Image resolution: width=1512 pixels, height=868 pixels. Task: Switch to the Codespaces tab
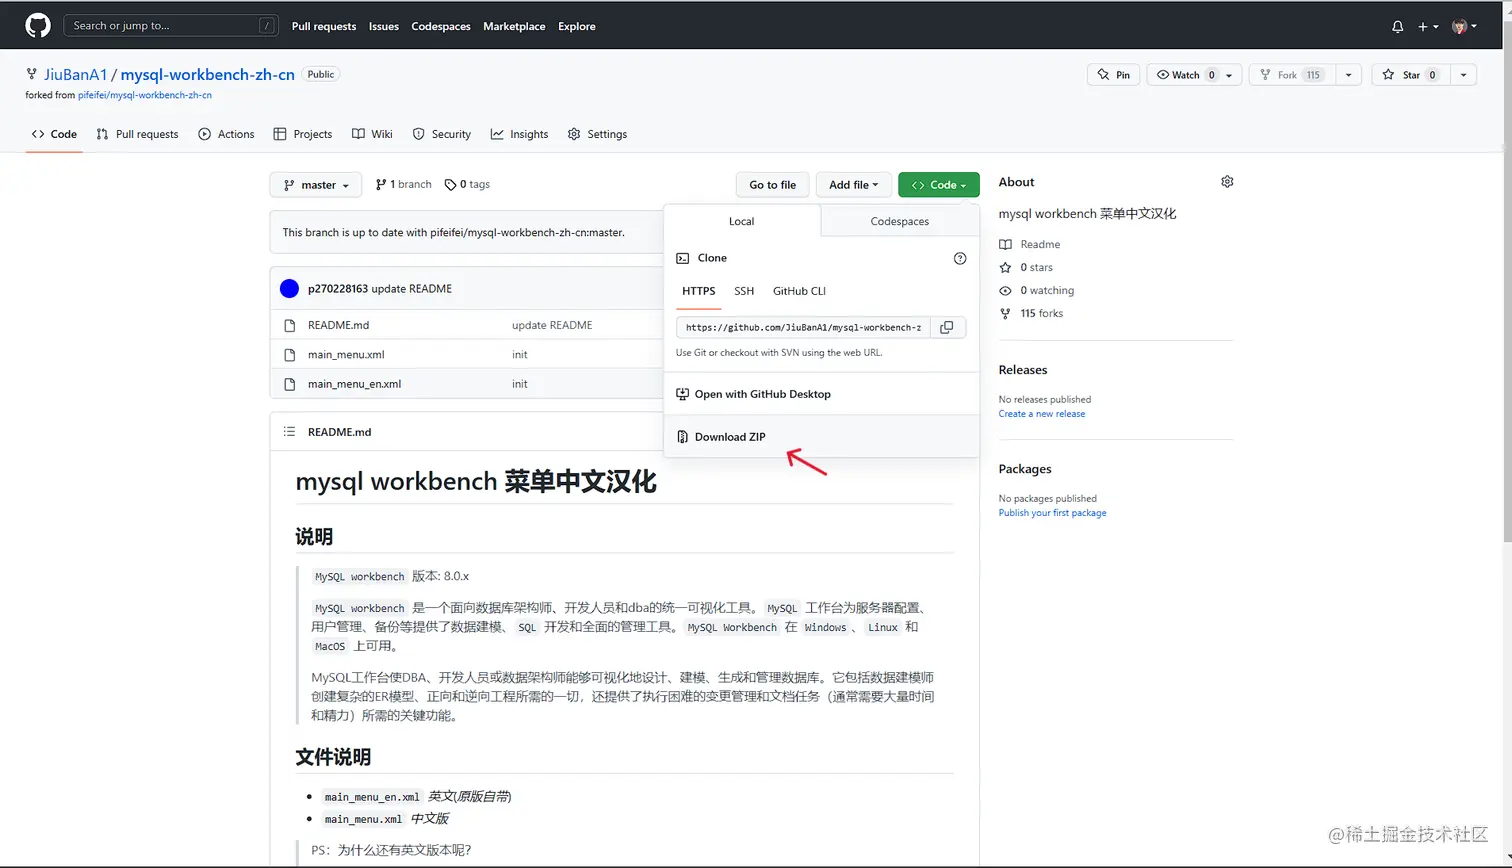coord(900,221)
